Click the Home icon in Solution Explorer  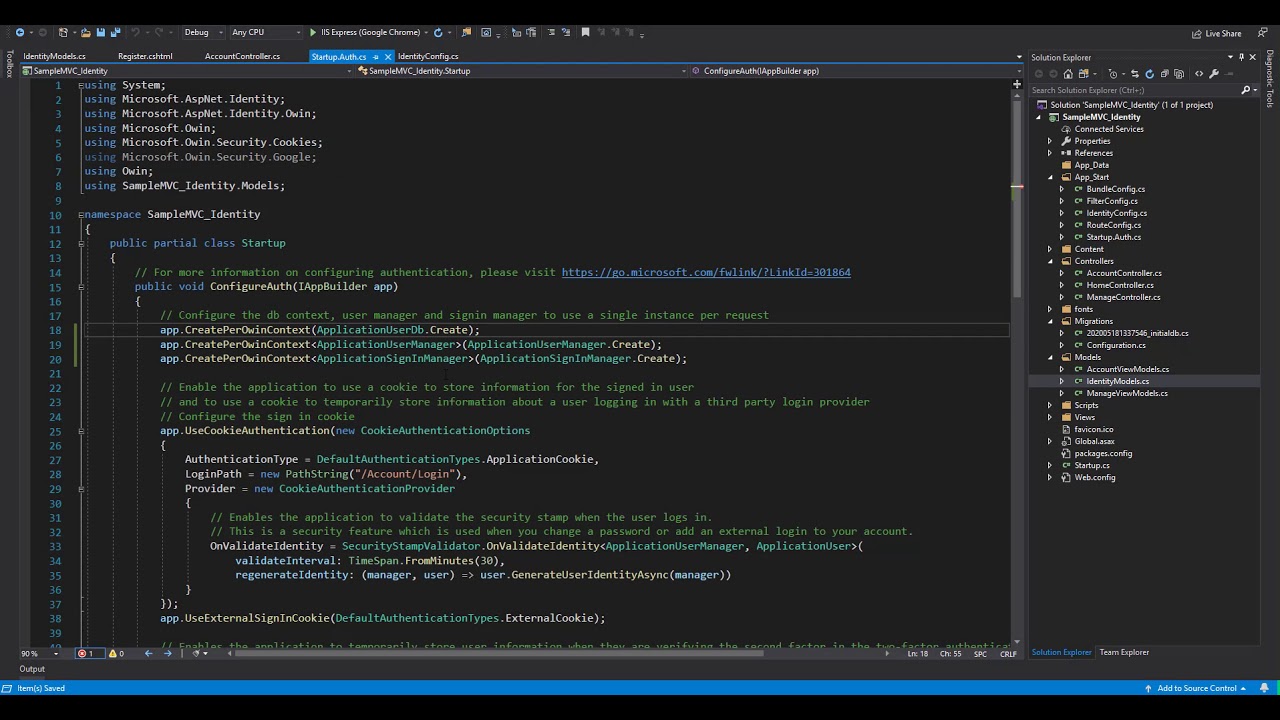pyautogui.click(x=1068, y=74)
